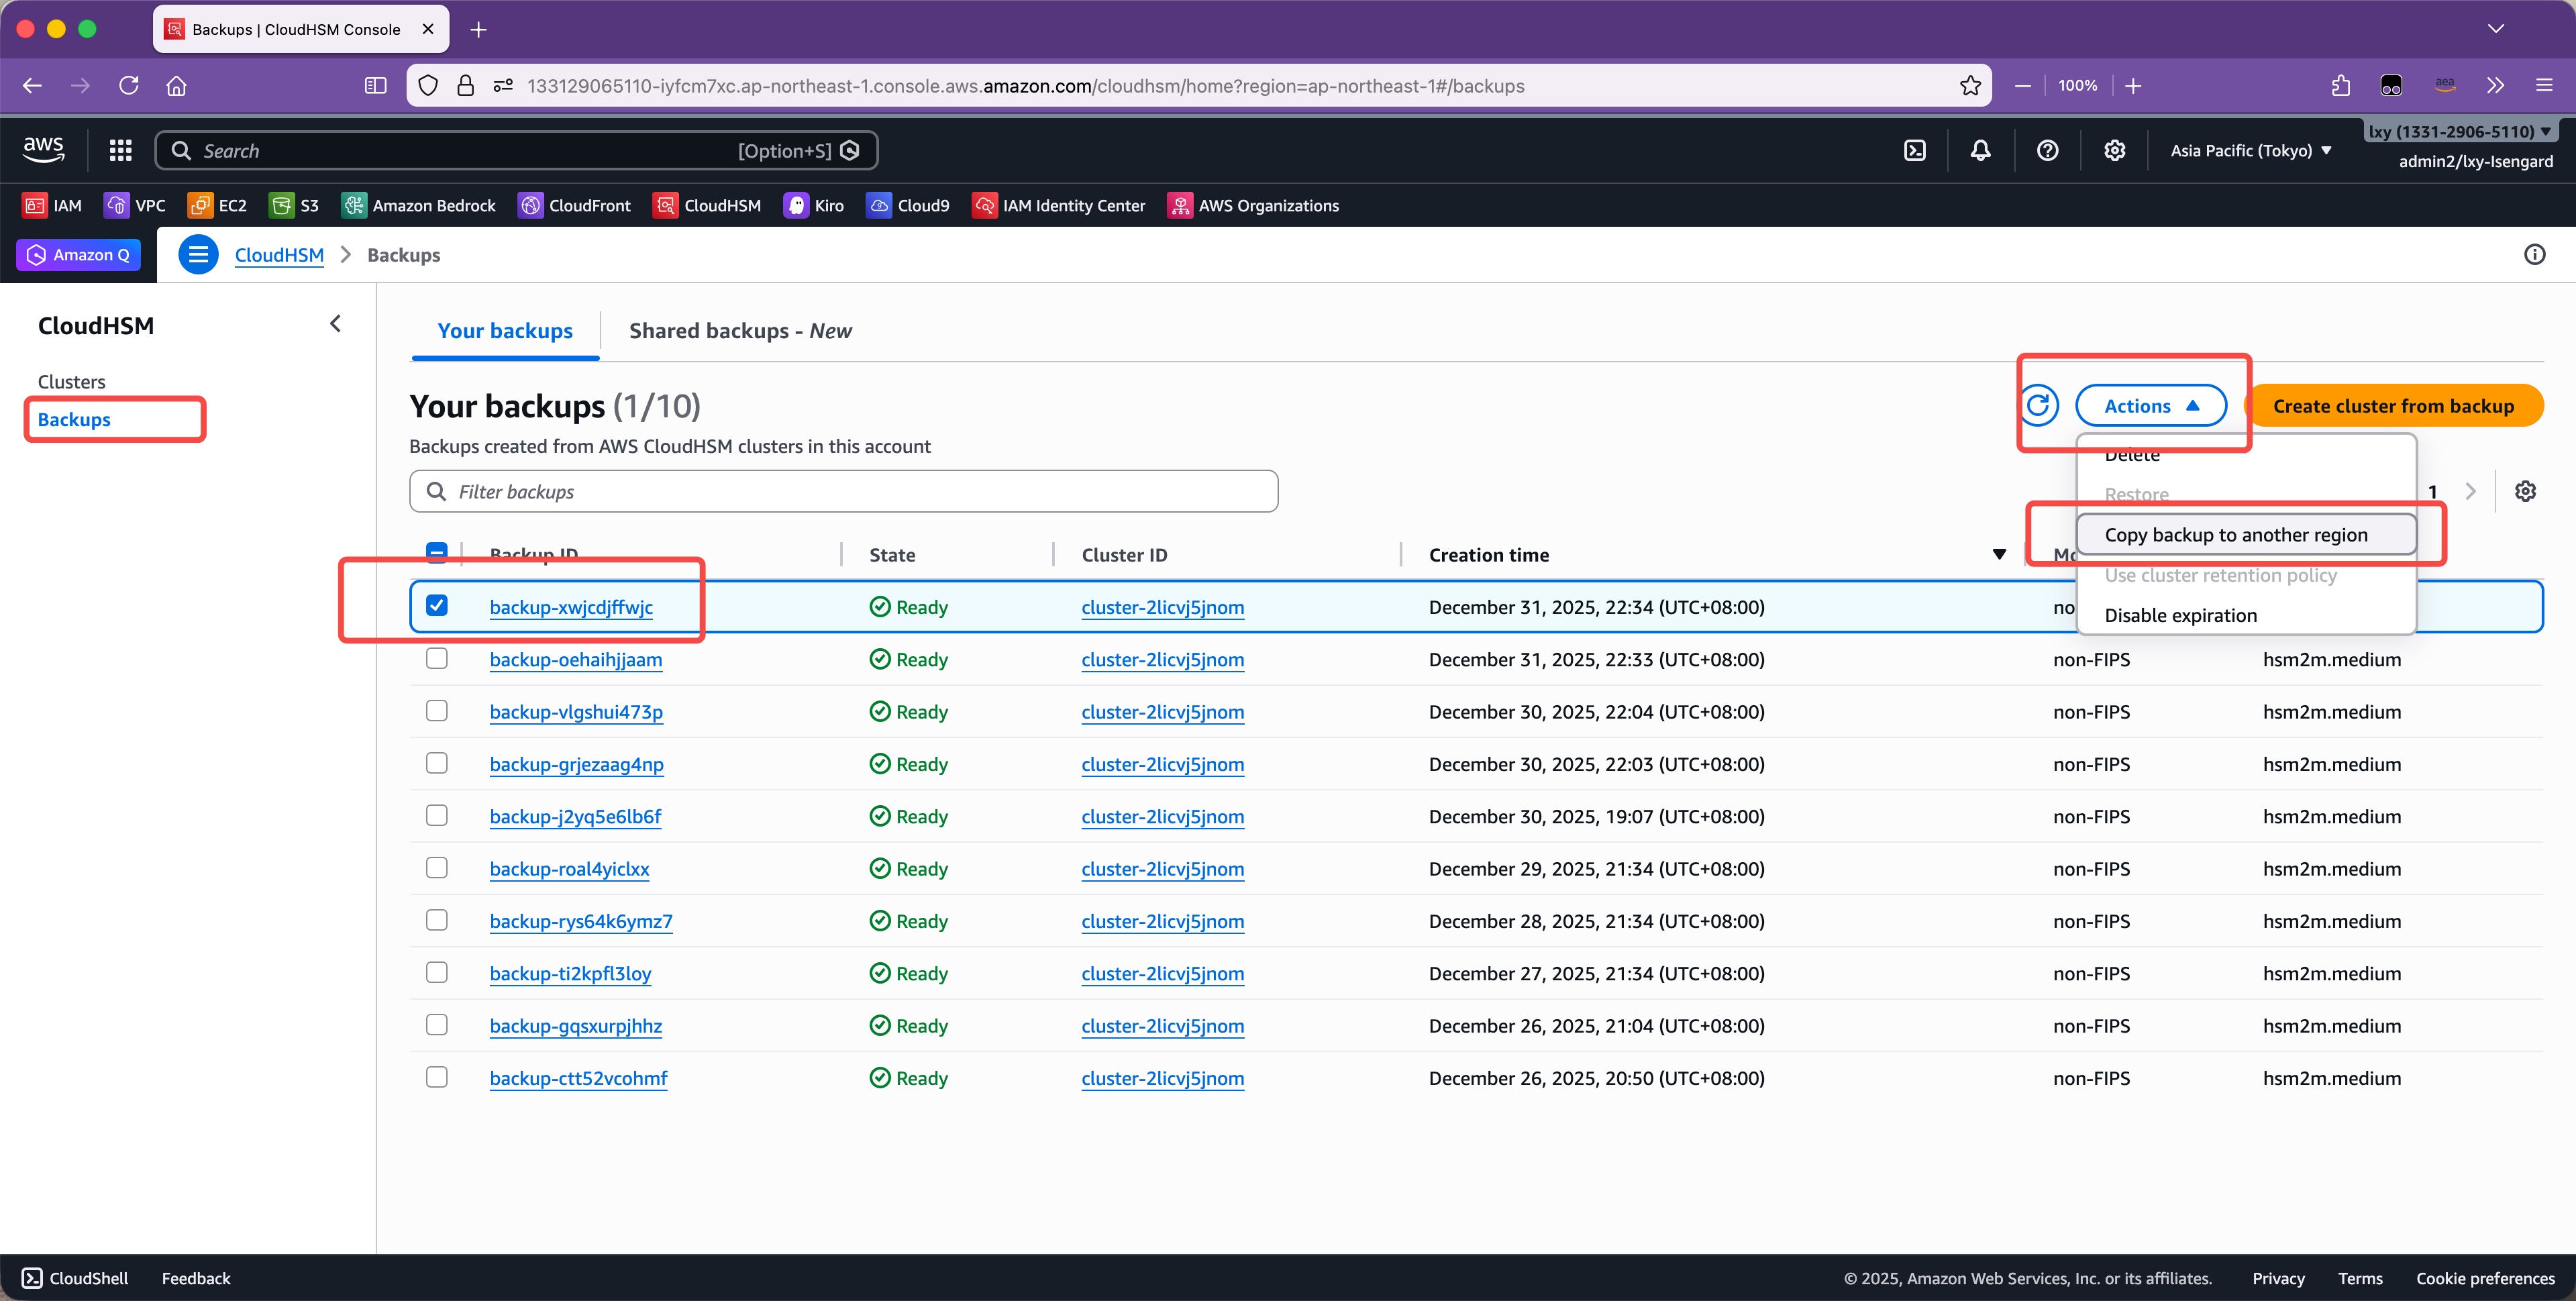Collapse the Actions dropdown
Viewport: 2576px width, 1301px height.
(2150, 405)
